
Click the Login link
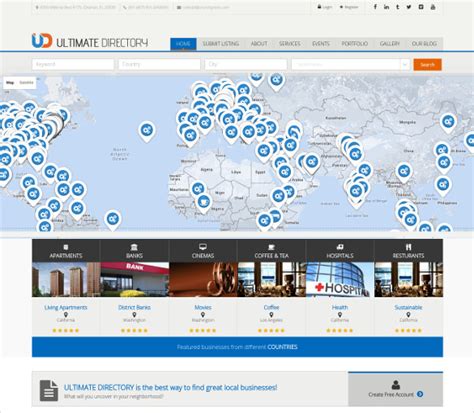click(325, 7)
